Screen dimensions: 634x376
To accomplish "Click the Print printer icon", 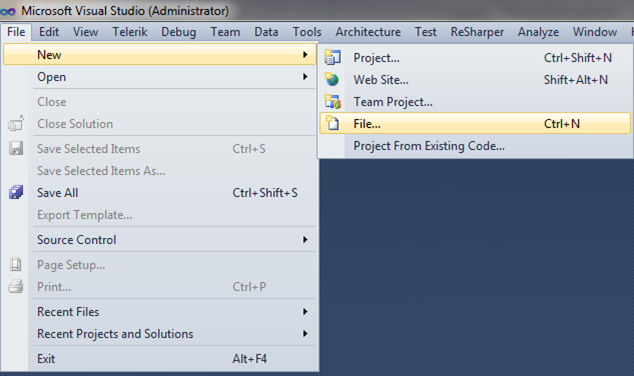I will click(16, 286).
